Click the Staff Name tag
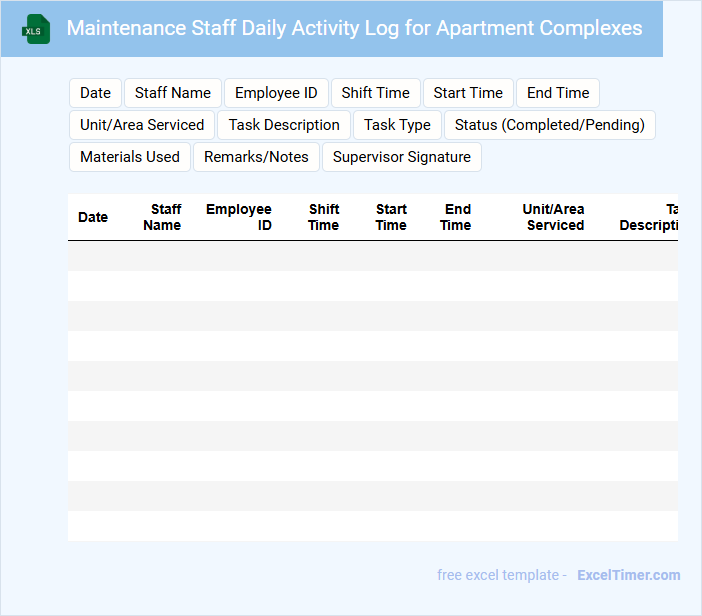Image resolution: width=702 pixels, height=616 pixels. pyautogui.click(x=173, y=93)
